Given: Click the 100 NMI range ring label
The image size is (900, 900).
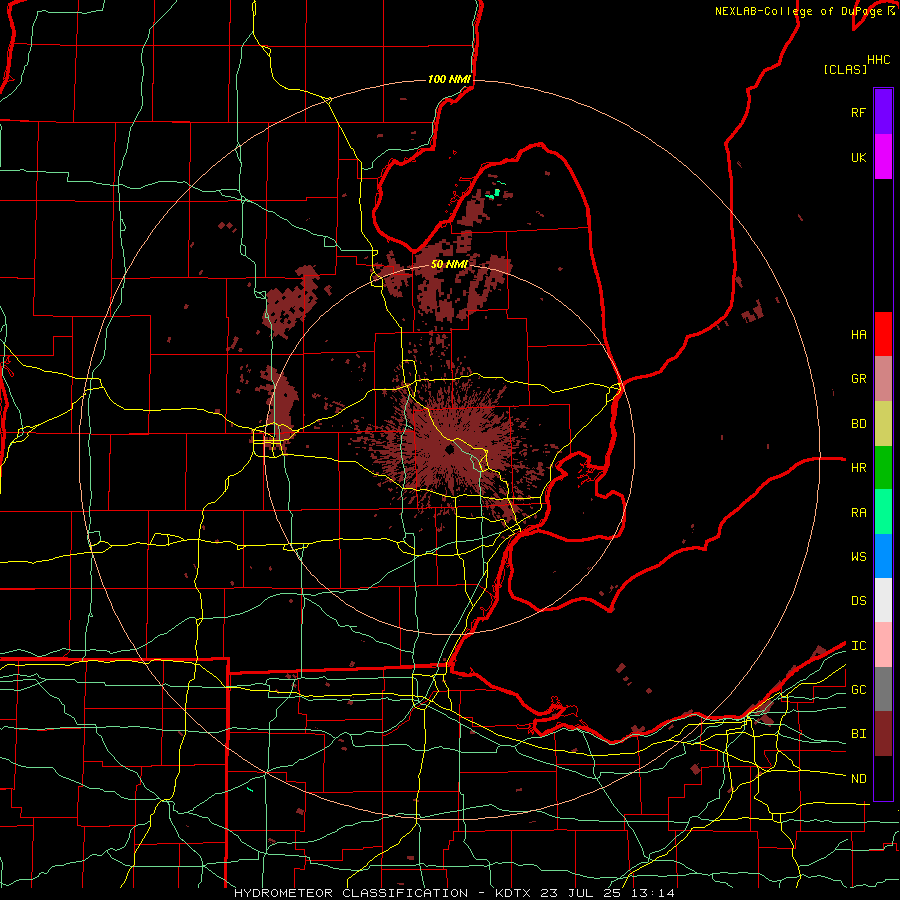Looking at the screenshot, I should (x=449, y=79).
